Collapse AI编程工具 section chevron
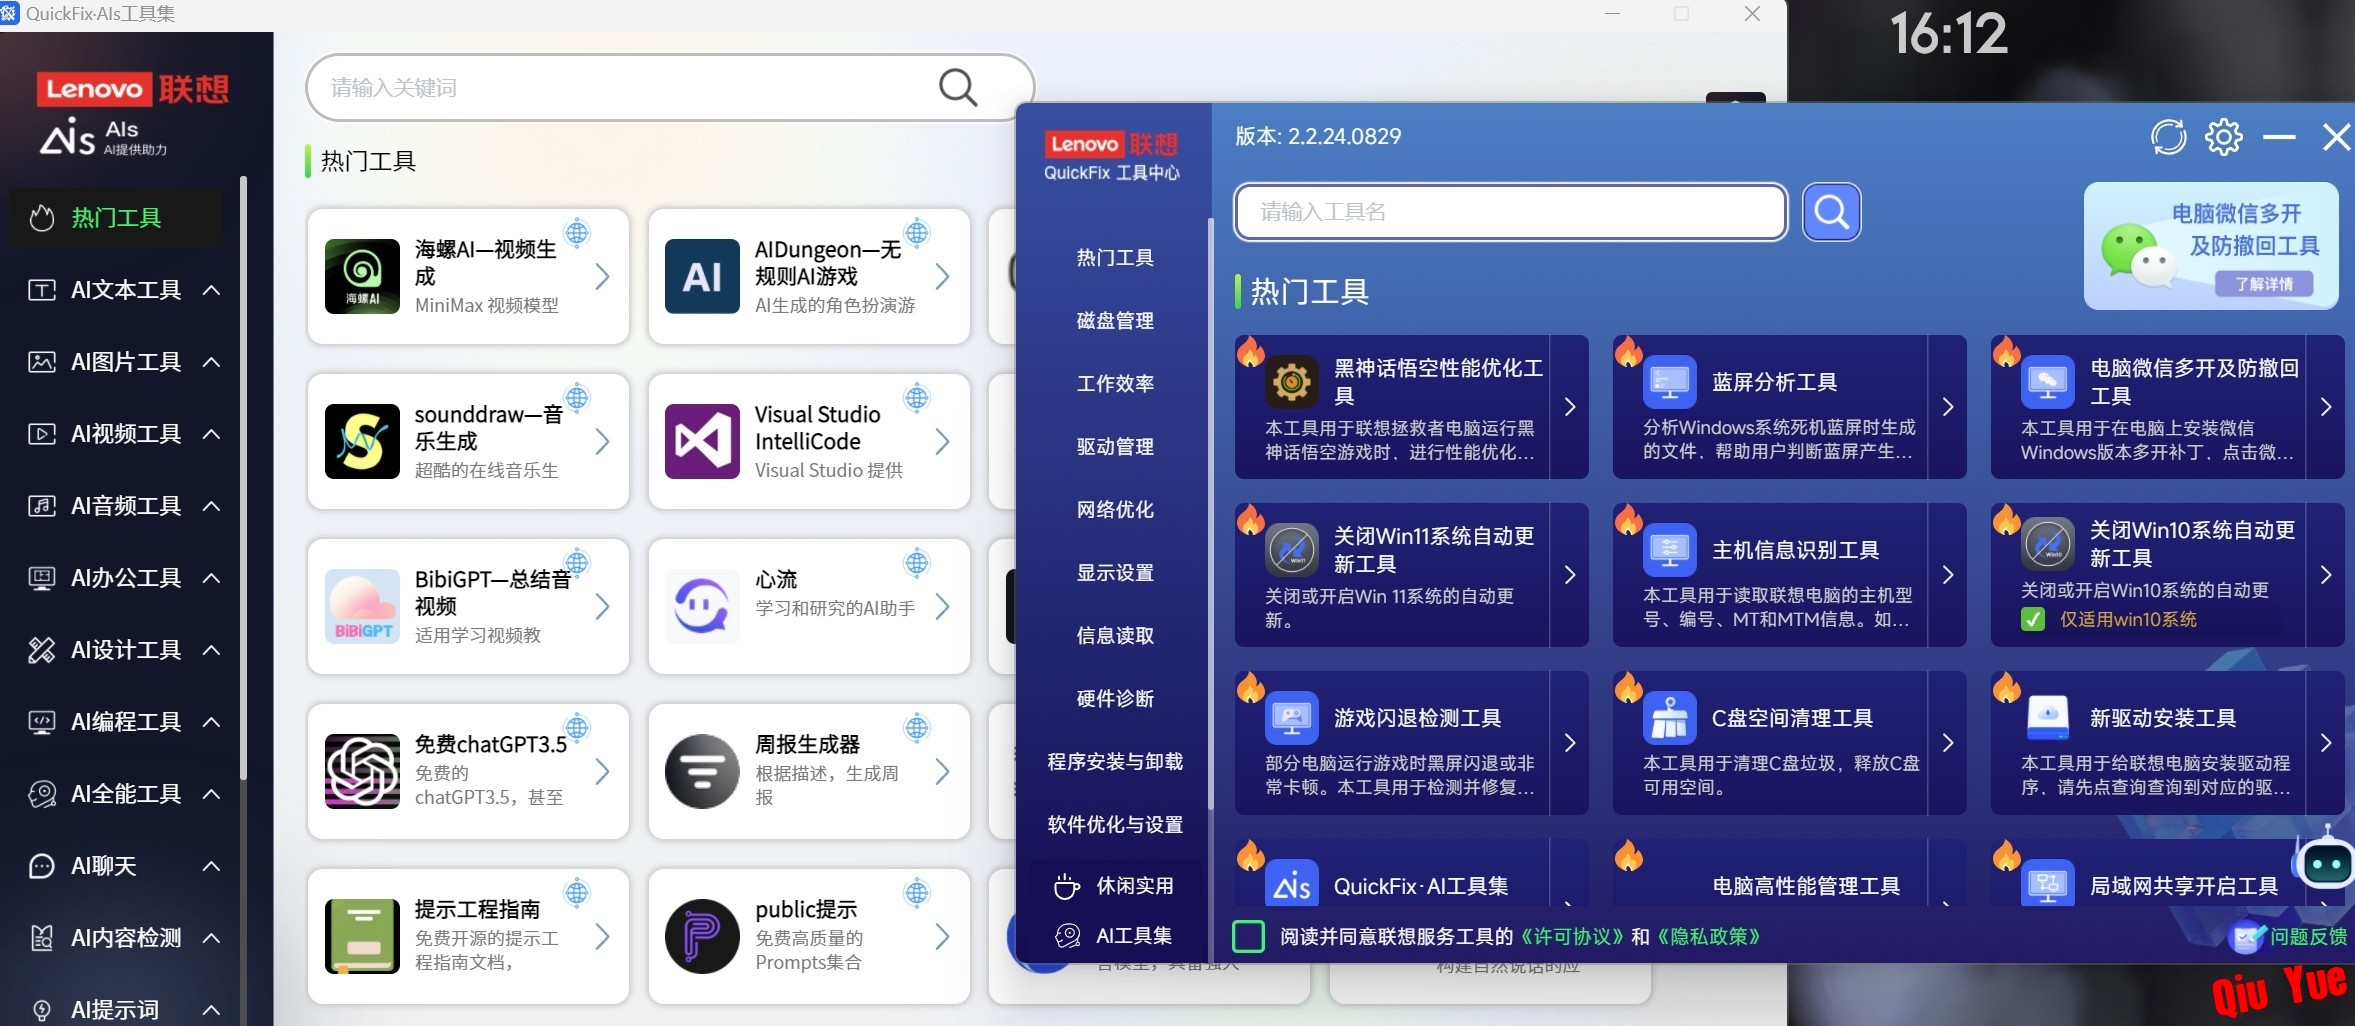This screenshot has height=1026, width=2355. tap(211, 722)
